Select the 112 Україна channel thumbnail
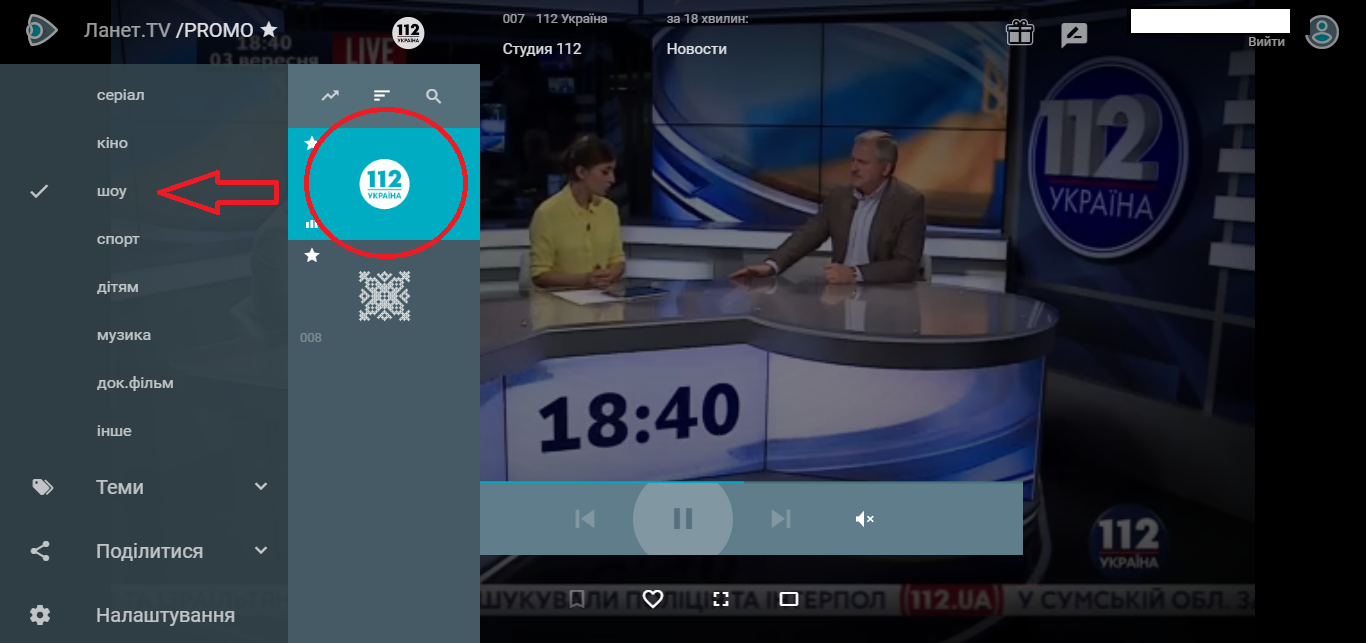This screenshot has height=643, width=1366. pos(384,185)
